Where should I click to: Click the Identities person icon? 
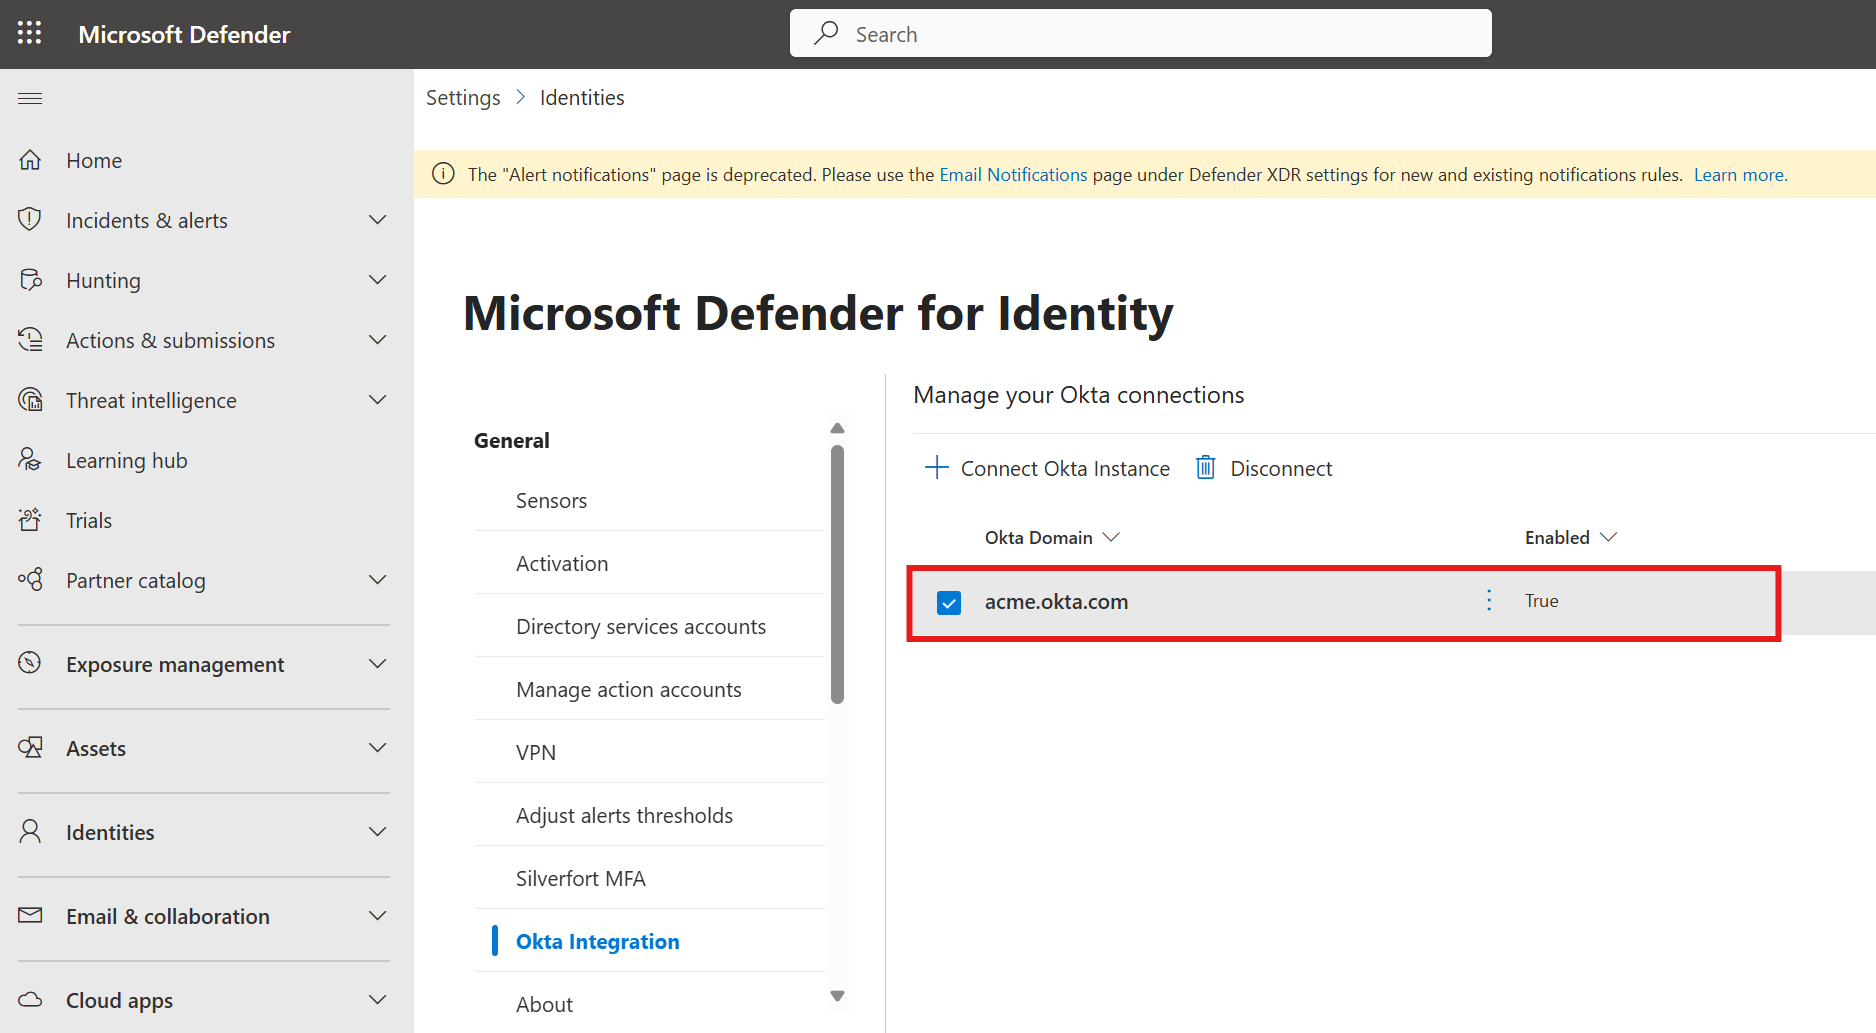tap(30, 831)
